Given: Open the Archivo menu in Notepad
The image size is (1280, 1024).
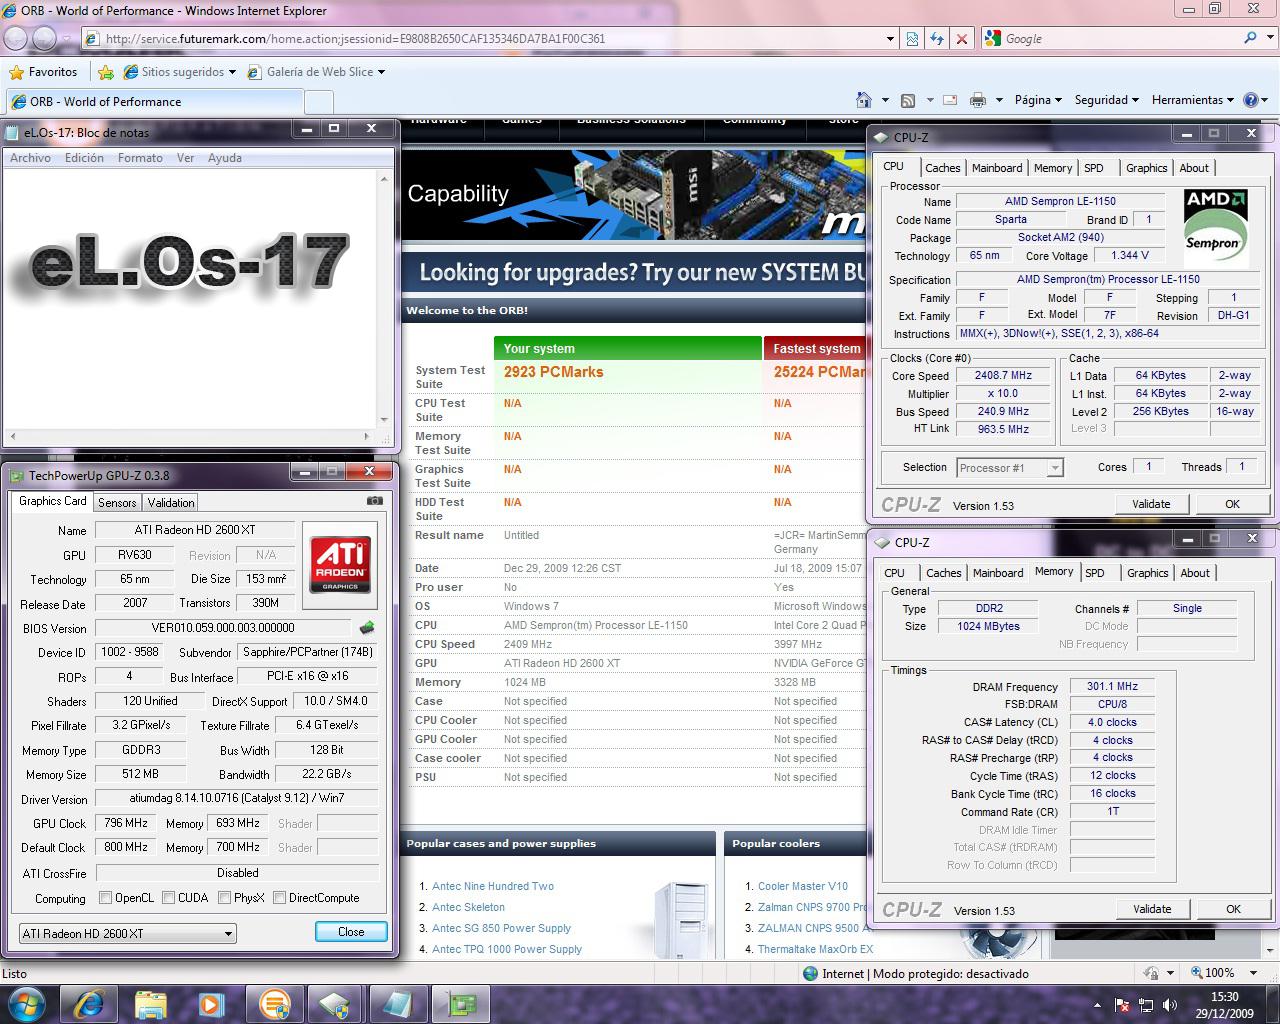Looking at the screenshot, I should (x=30, y=158).
